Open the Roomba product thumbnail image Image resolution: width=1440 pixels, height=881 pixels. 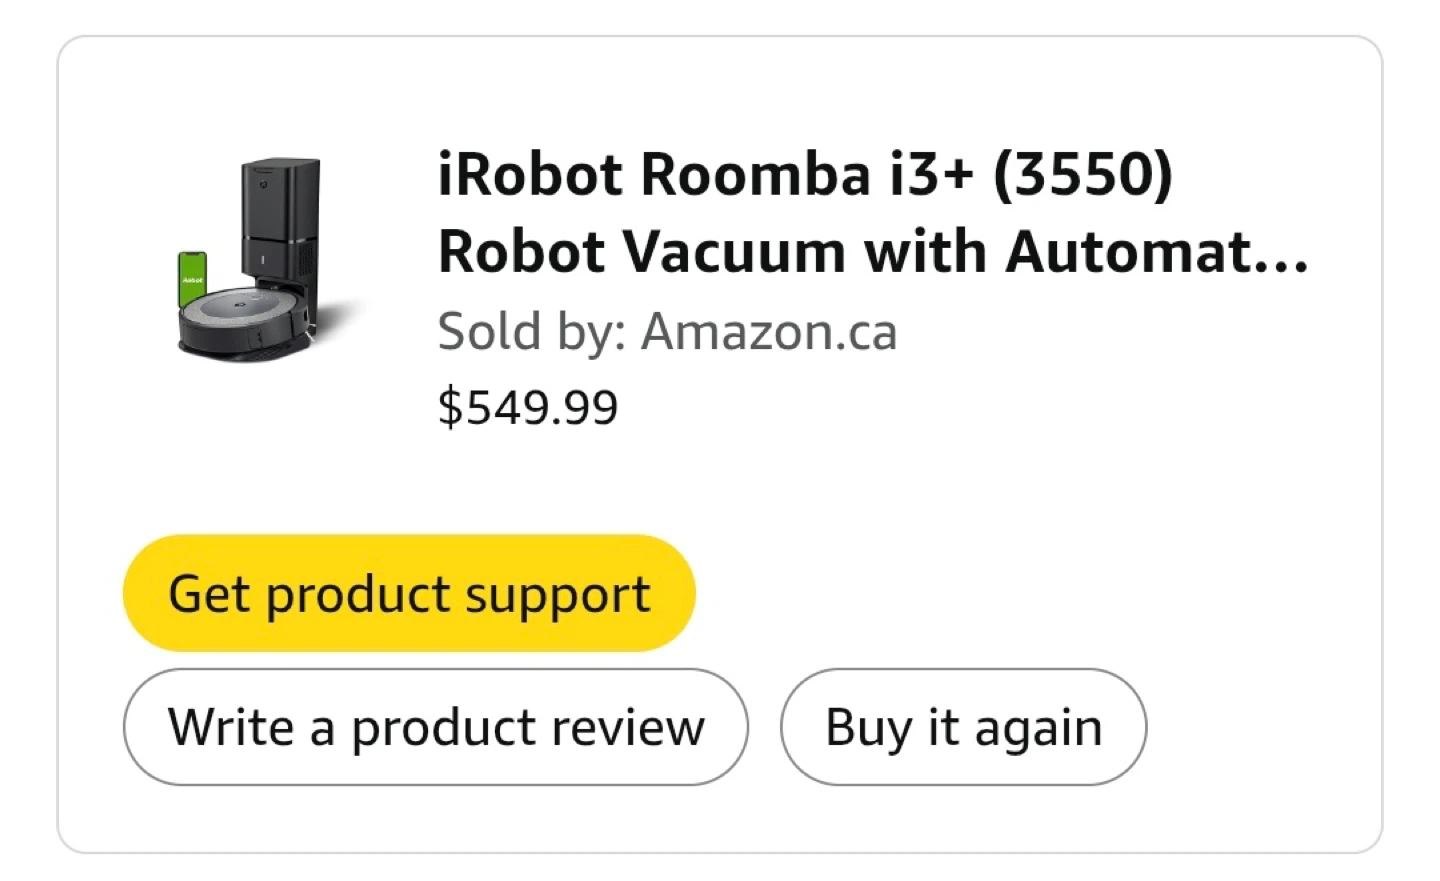tap(262, 257)
